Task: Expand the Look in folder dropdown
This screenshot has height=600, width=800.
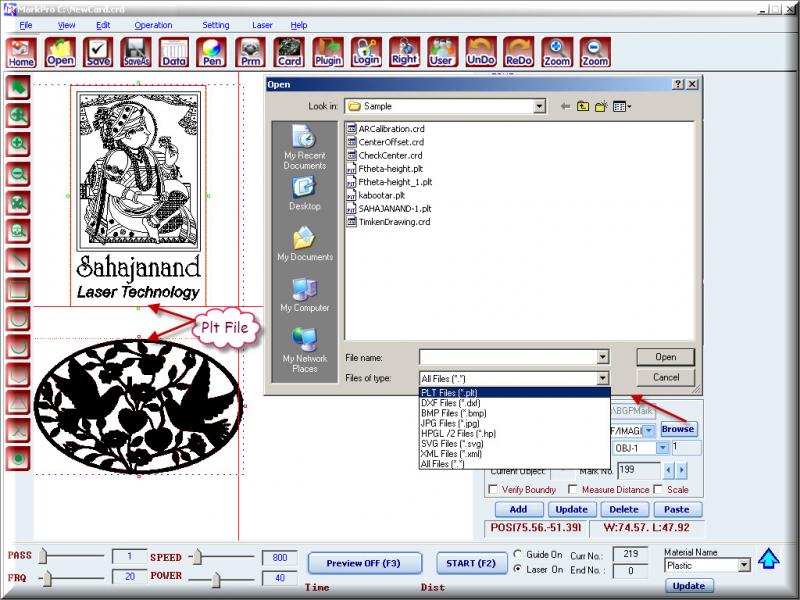Action: (539, 106)
